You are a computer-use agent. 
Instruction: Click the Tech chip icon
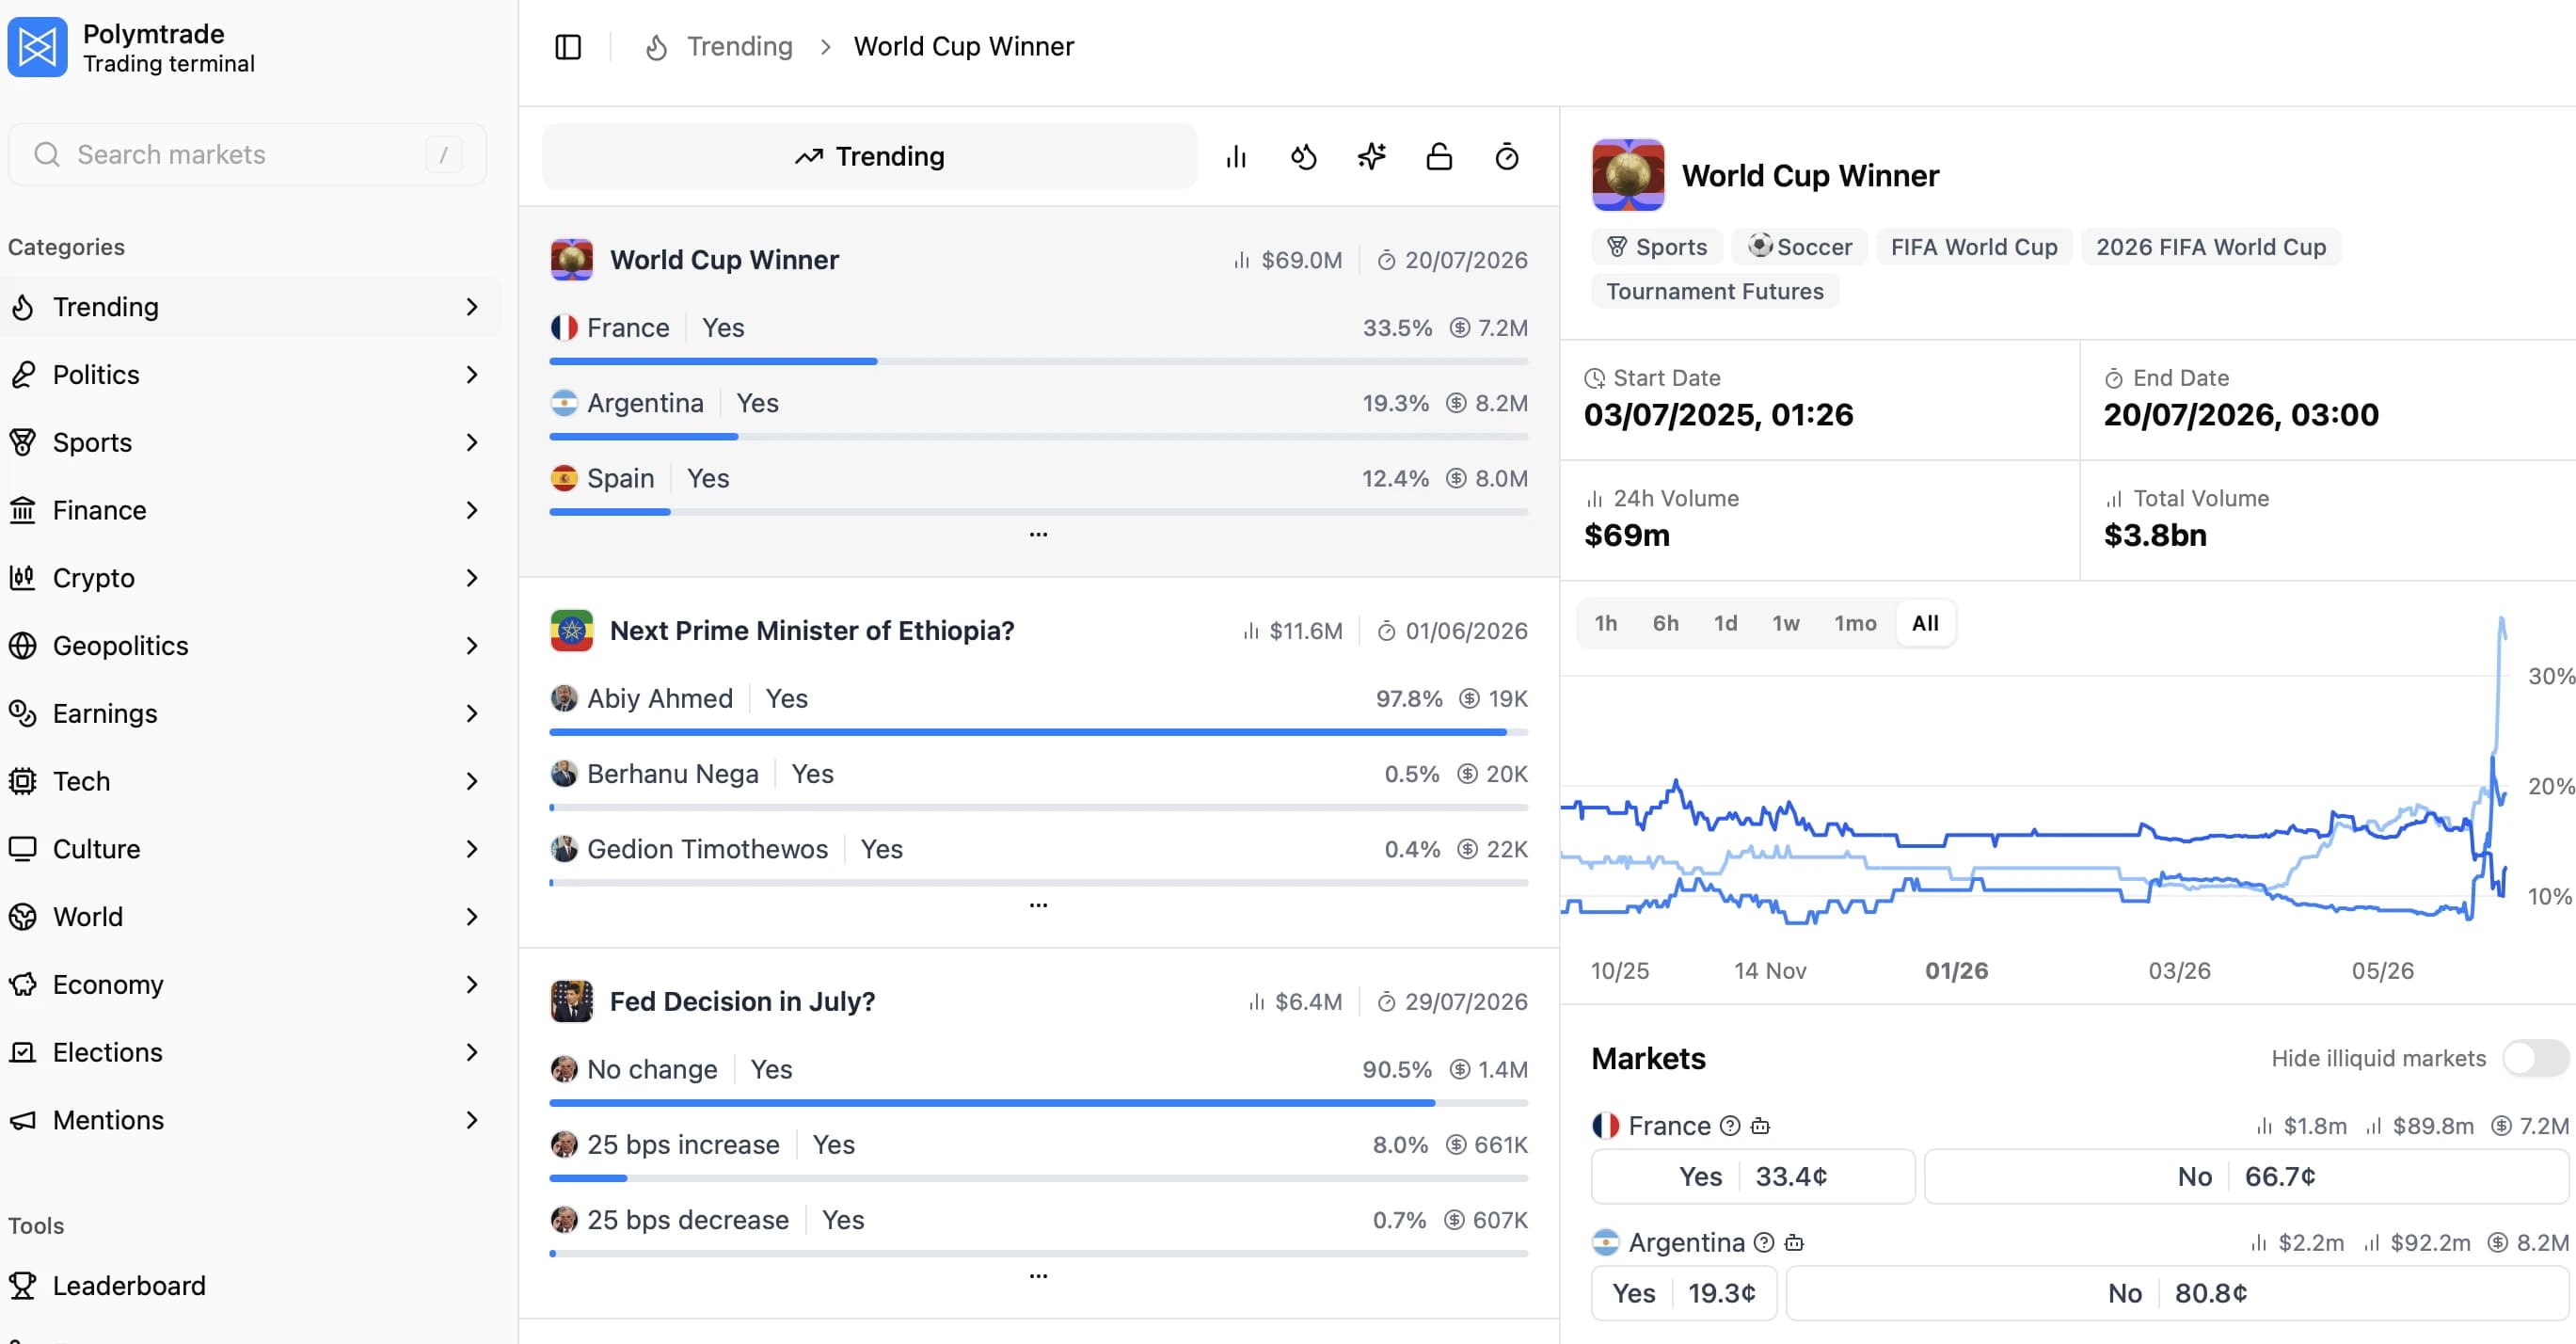(x=23, y=781)
